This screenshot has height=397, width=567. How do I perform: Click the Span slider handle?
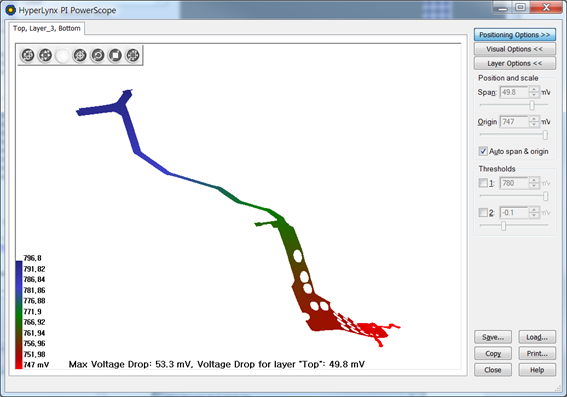532,105
